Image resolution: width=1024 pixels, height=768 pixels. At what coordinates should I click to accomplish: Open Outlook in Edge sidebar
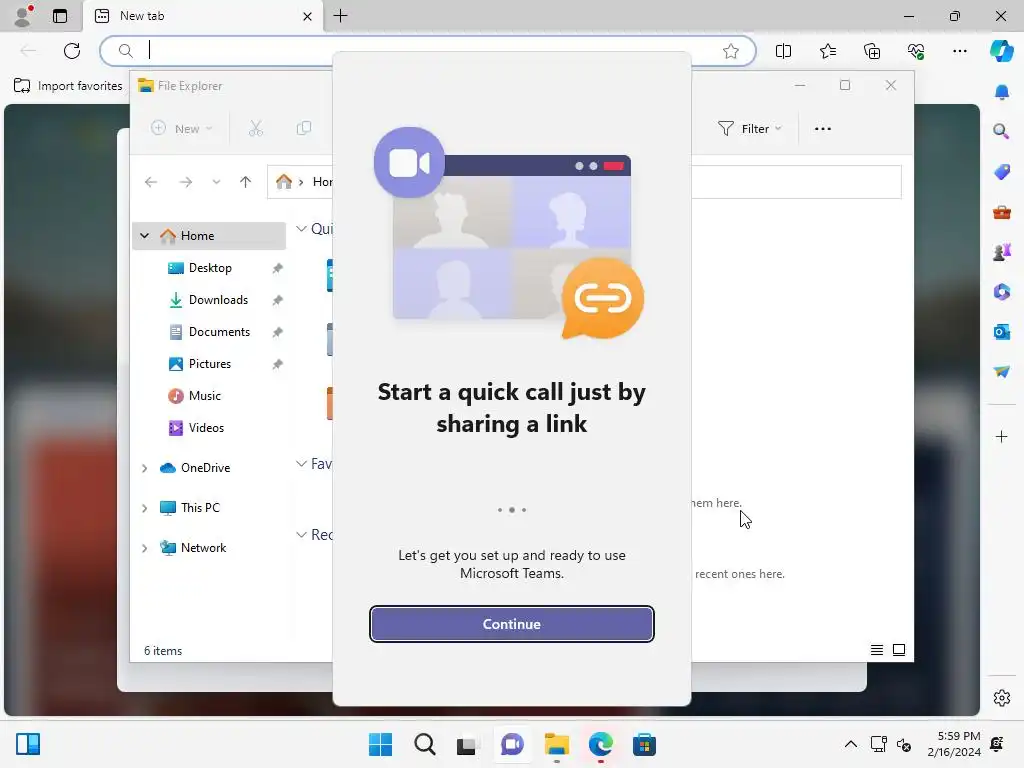coord(1001,332)
